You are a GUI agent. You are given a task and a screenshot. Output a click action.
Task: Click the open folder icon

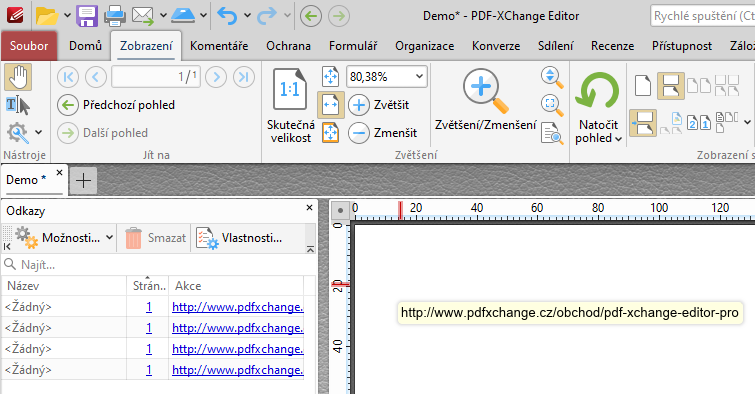point(47,16)
